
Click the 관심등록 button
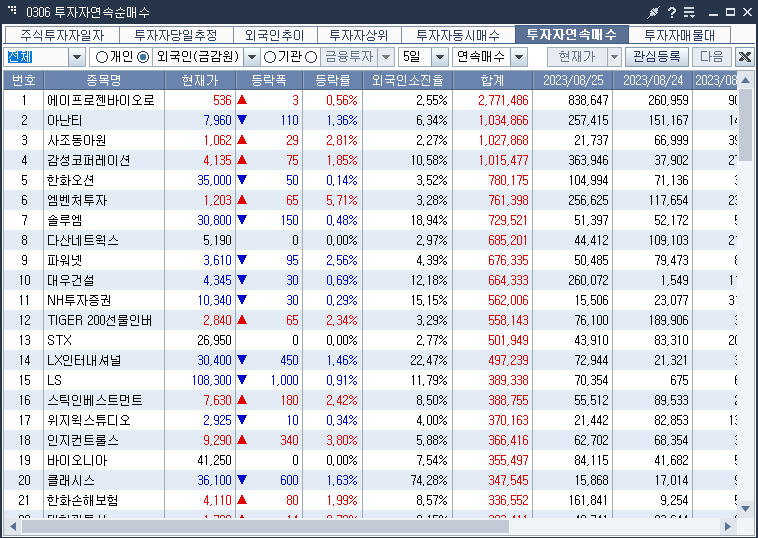[656, 57]
